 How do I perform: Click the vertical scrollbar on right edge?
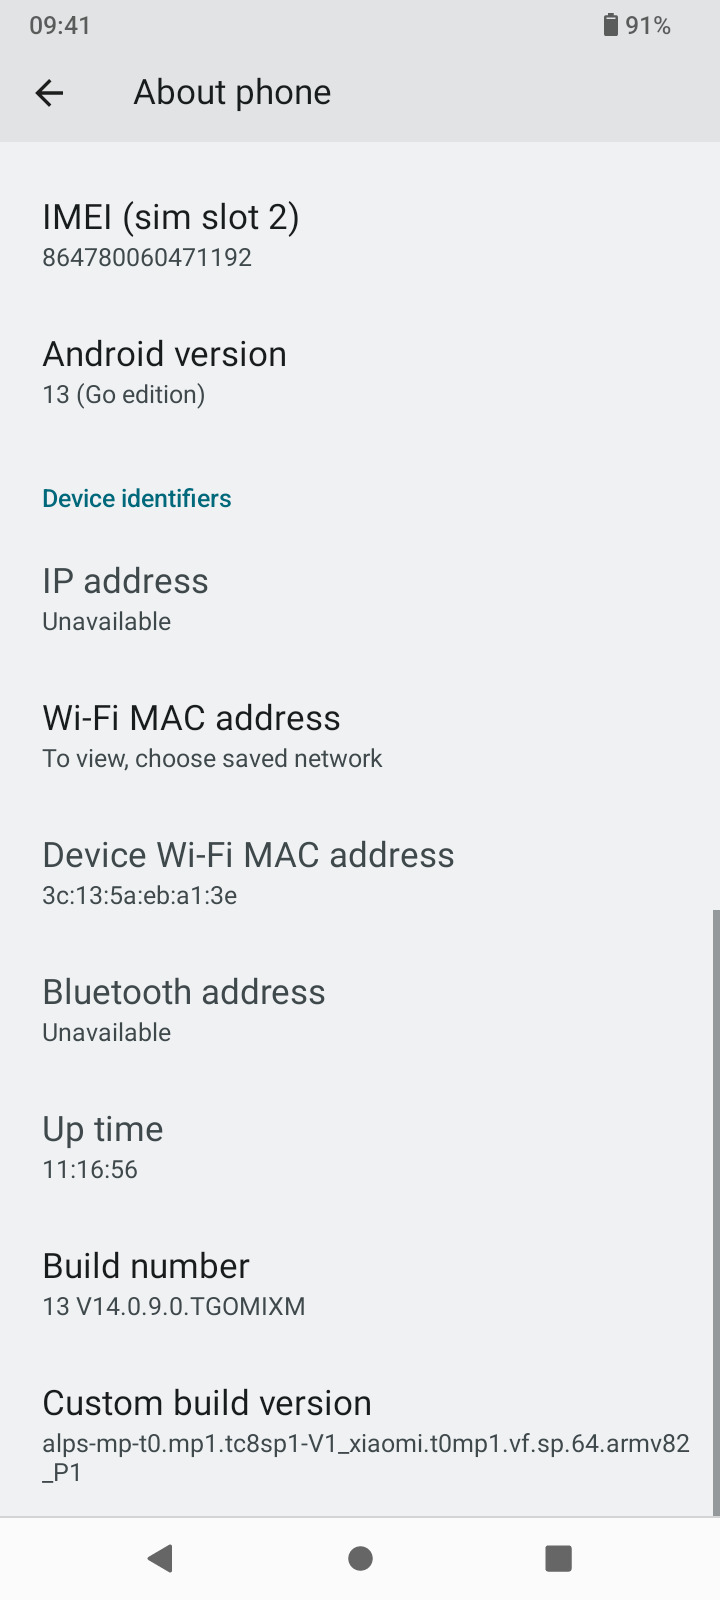[x=715, y=1210]
